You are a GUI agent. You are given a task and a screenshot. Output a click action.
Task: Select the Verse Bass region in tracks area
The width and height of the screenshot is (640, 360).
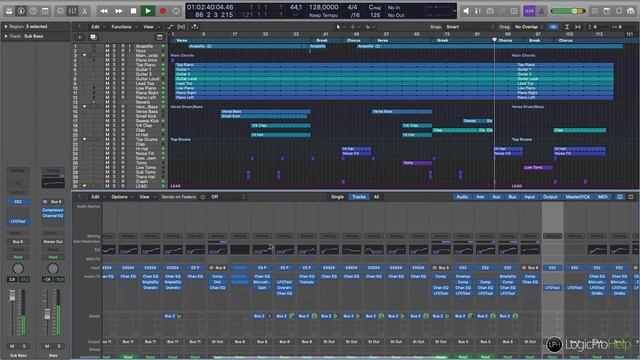point(265,111)
